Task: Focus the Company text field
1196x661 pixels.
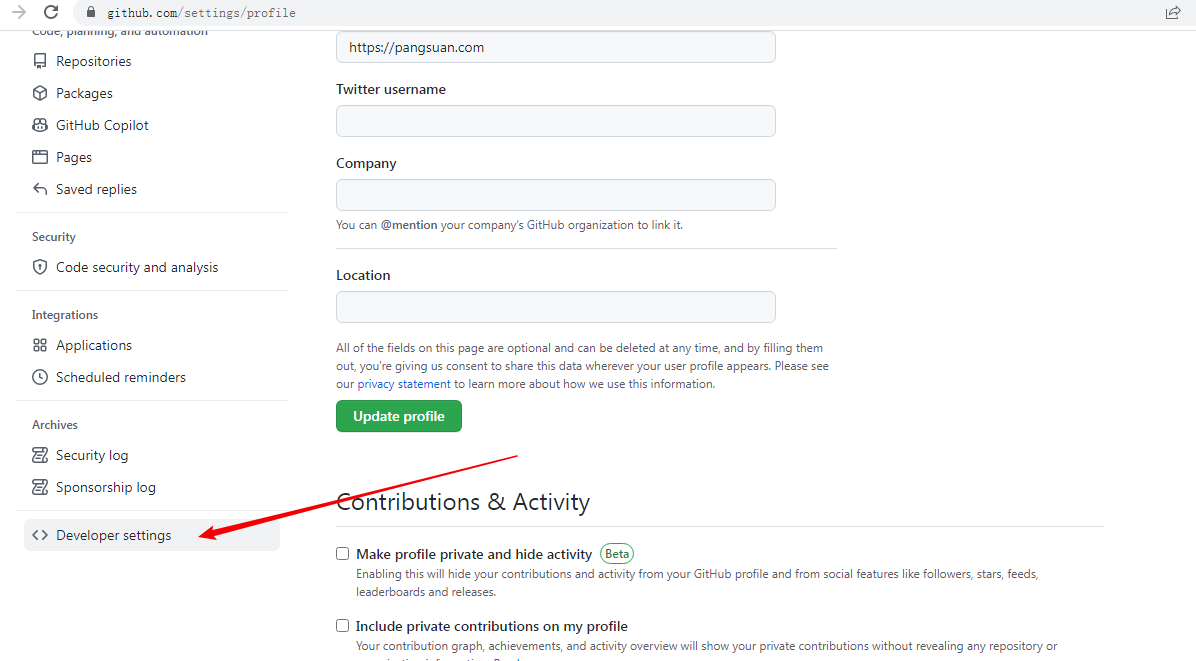Action: point(555,195)
